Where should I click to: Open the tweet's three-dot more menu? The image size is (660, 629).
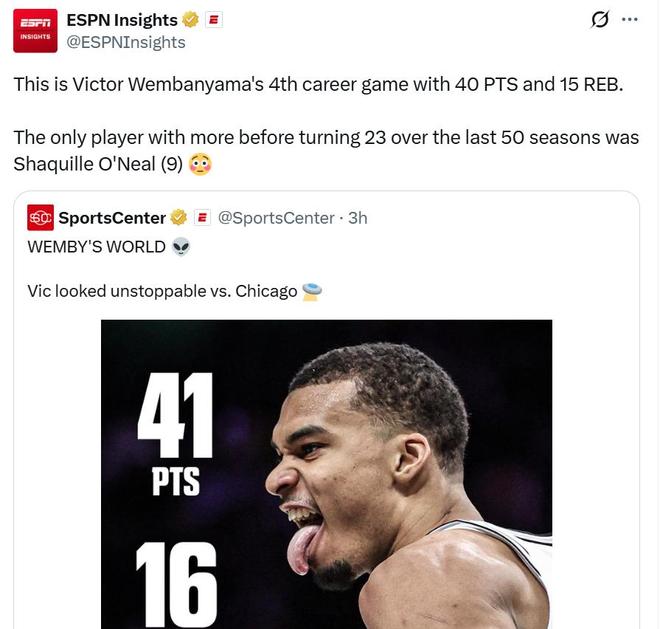(629, 20)
